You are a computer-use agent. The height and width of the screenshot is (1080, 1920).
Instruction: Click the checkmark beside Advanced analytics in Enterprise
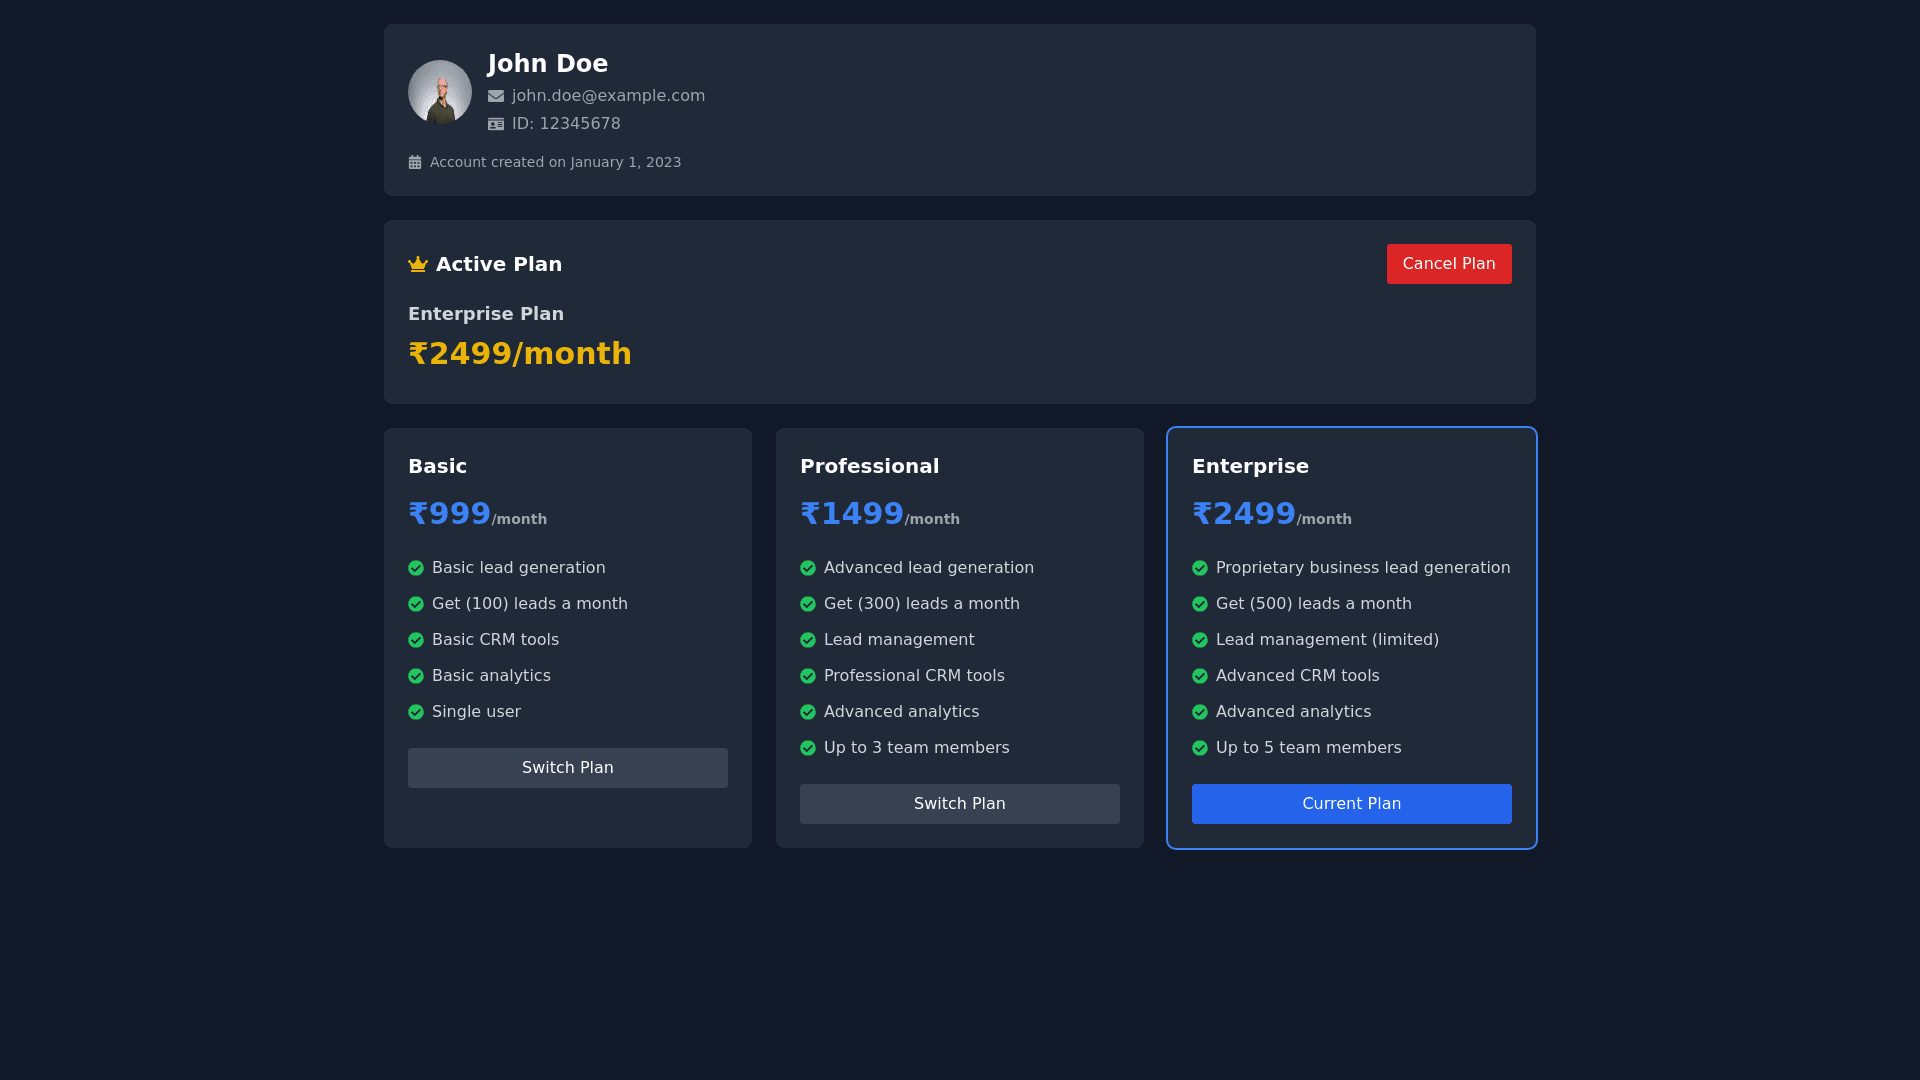coord(1200,711)
